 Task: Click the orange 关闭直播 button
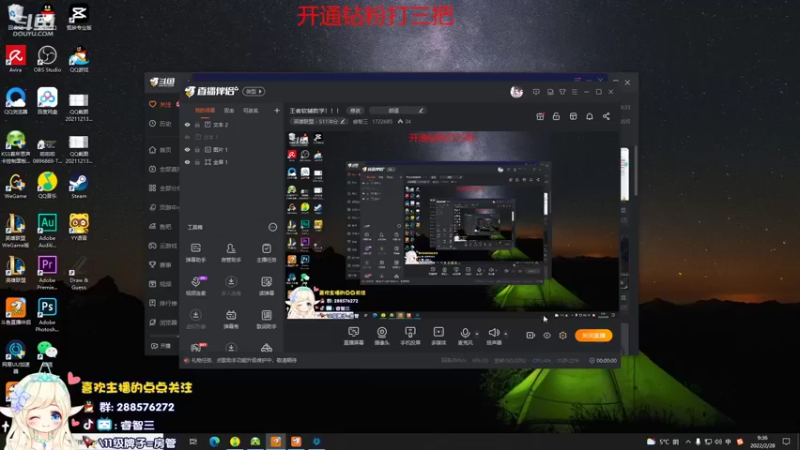tap(593, 335)
